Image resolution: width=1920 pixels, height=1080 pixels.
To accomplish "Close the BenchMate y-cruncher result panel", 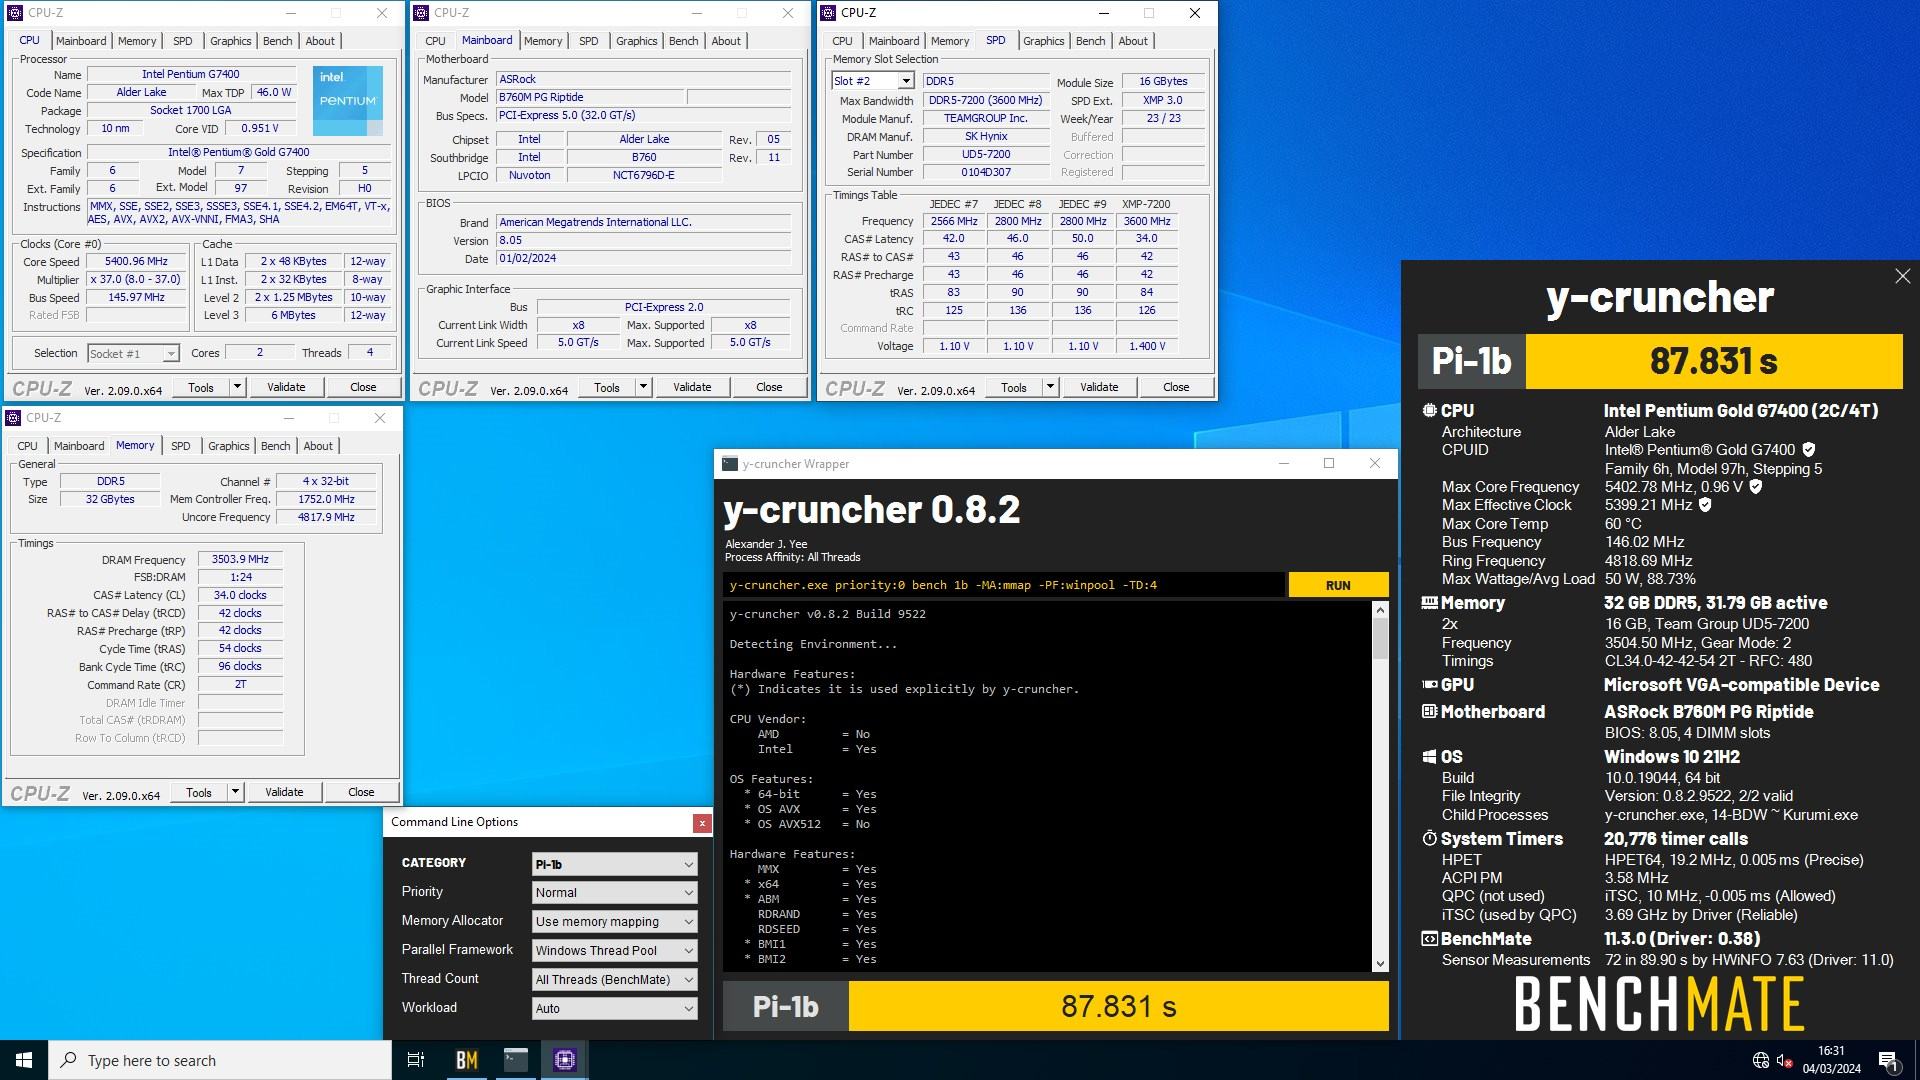I will tap(1902, 276).
